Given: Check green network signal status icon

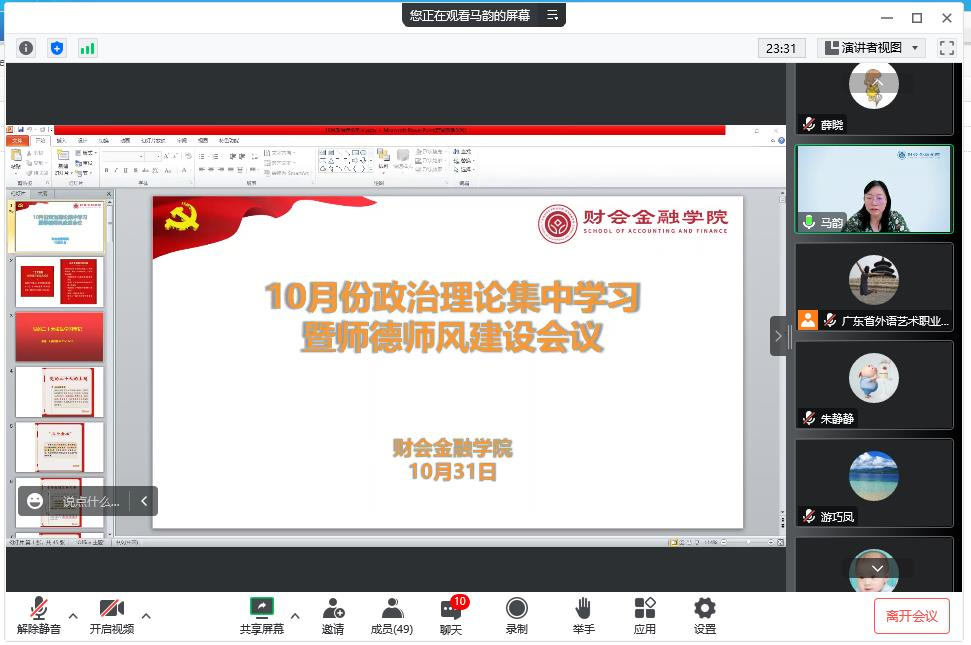Looking at the screenshot, I should tap(88, 48).
